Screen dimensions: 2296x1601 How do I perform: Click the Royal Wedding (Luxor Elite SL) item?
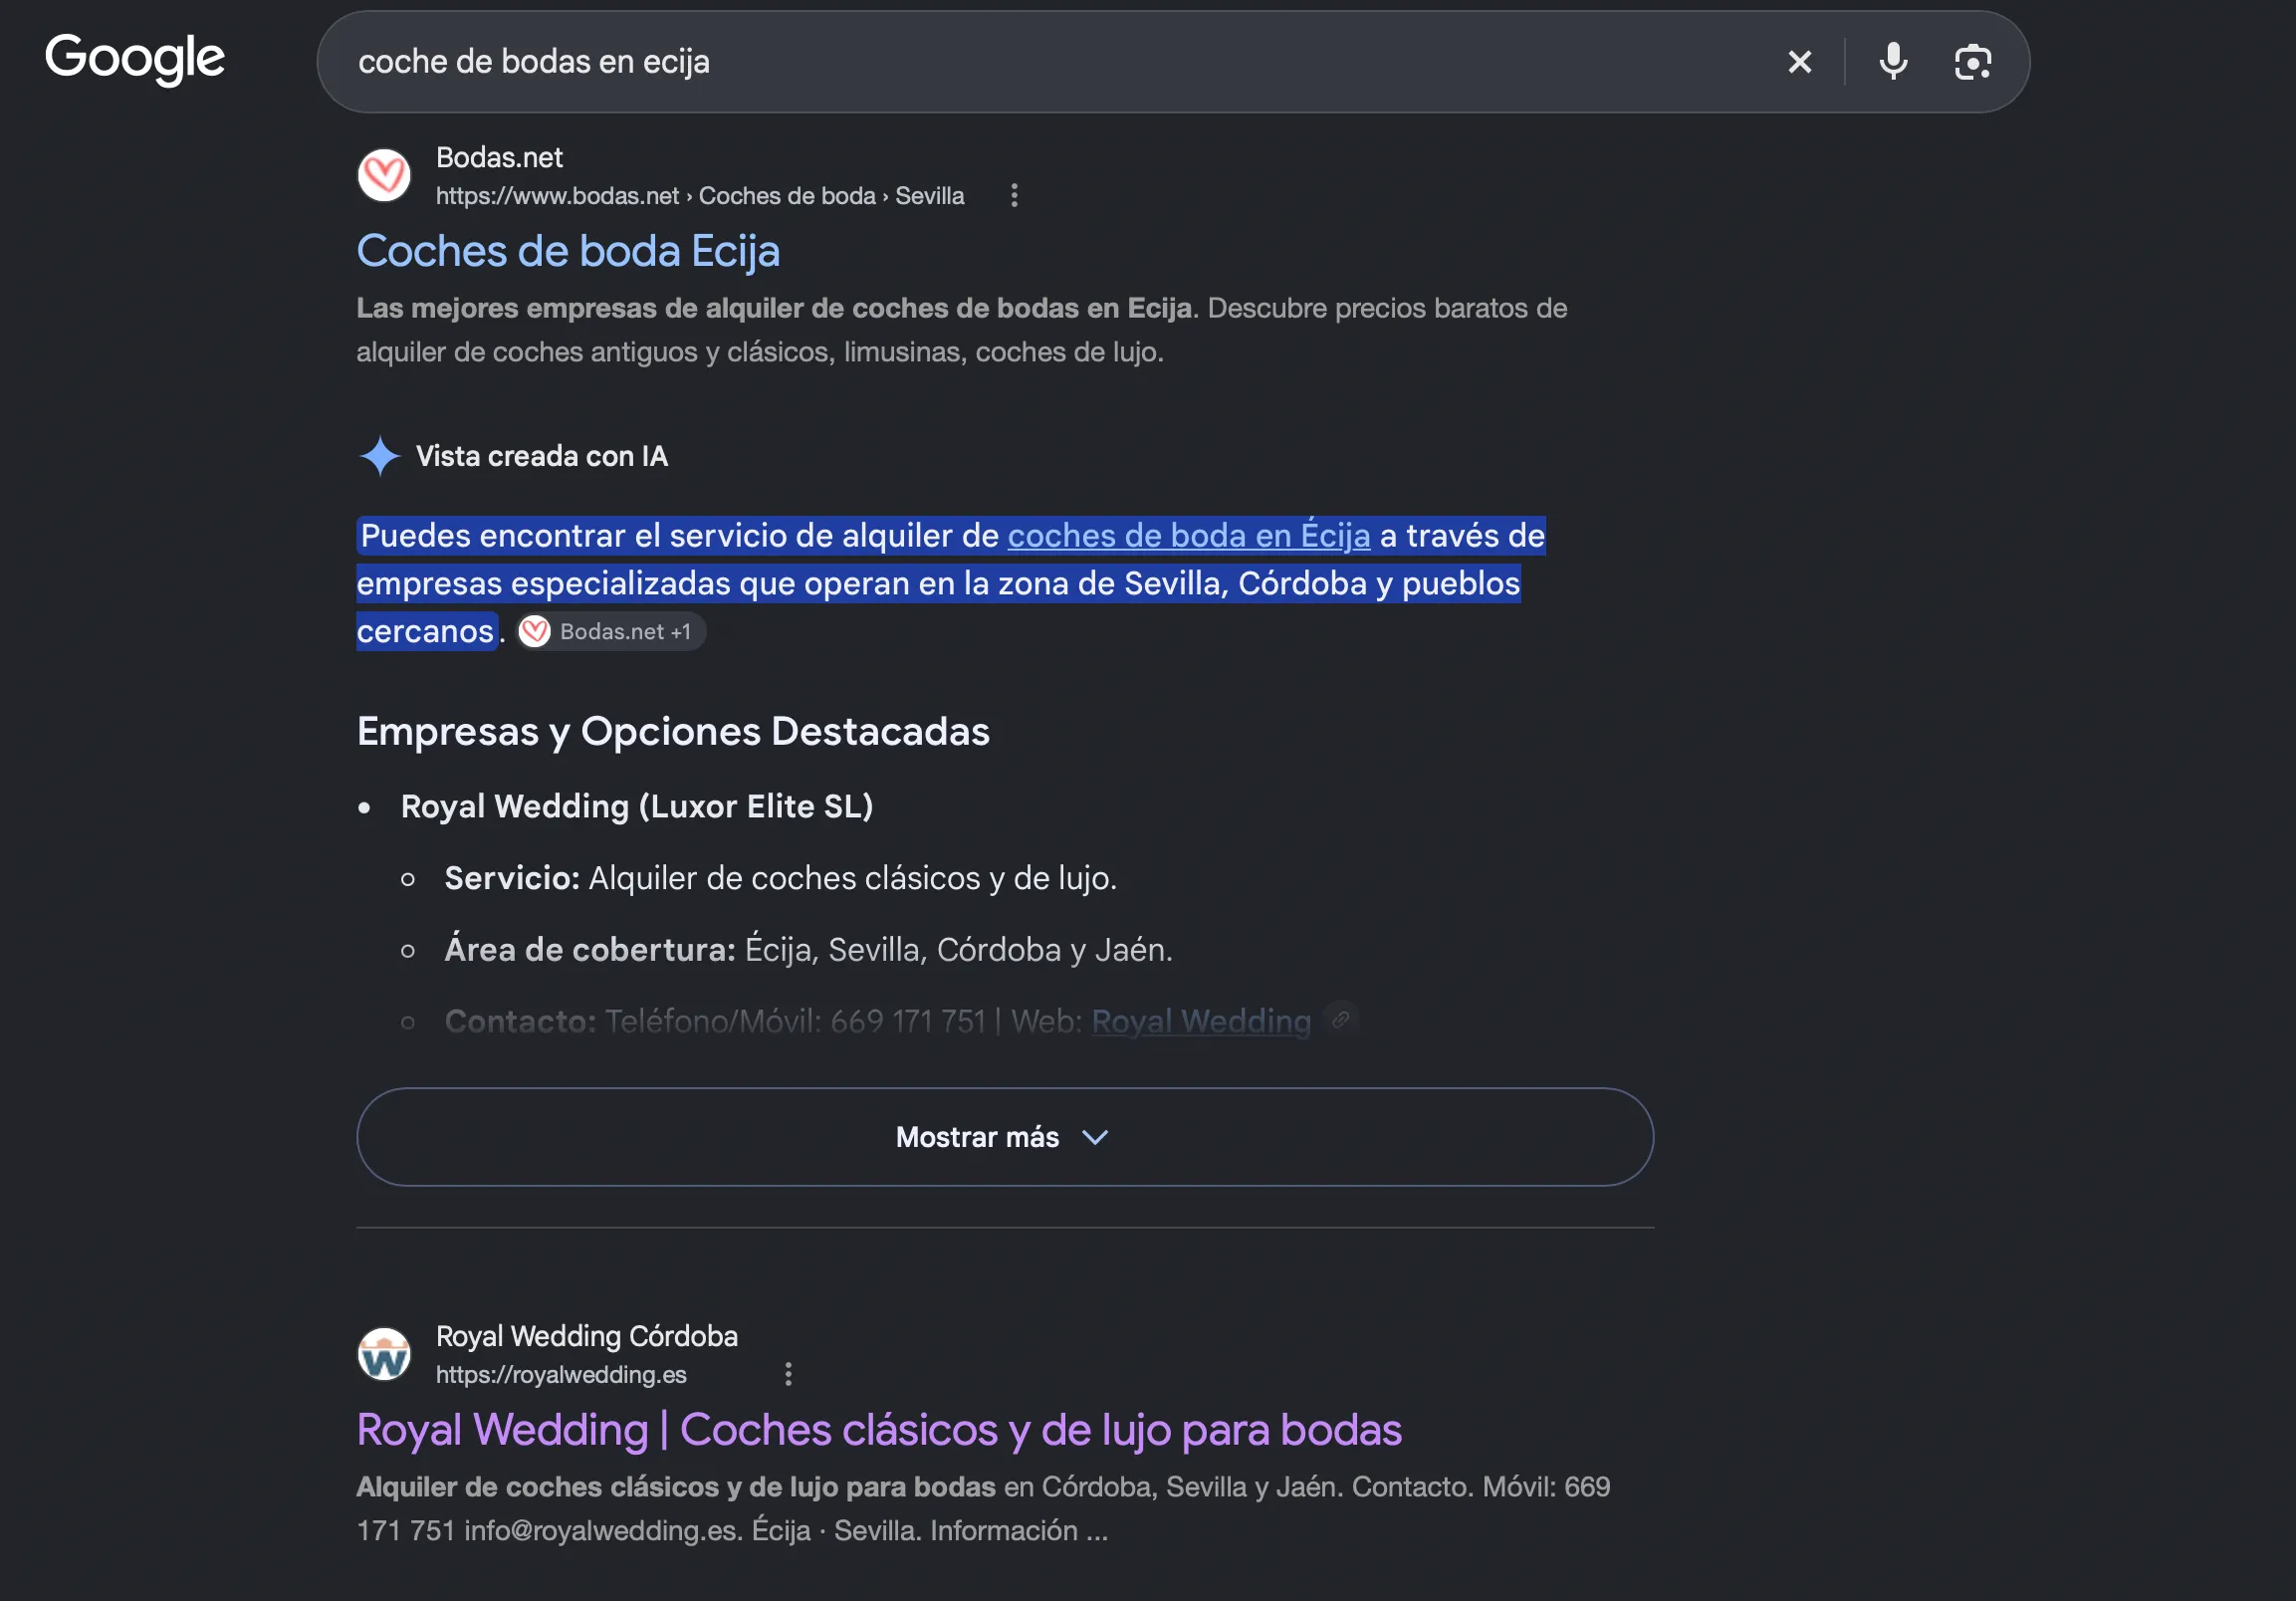click(636, 806)
